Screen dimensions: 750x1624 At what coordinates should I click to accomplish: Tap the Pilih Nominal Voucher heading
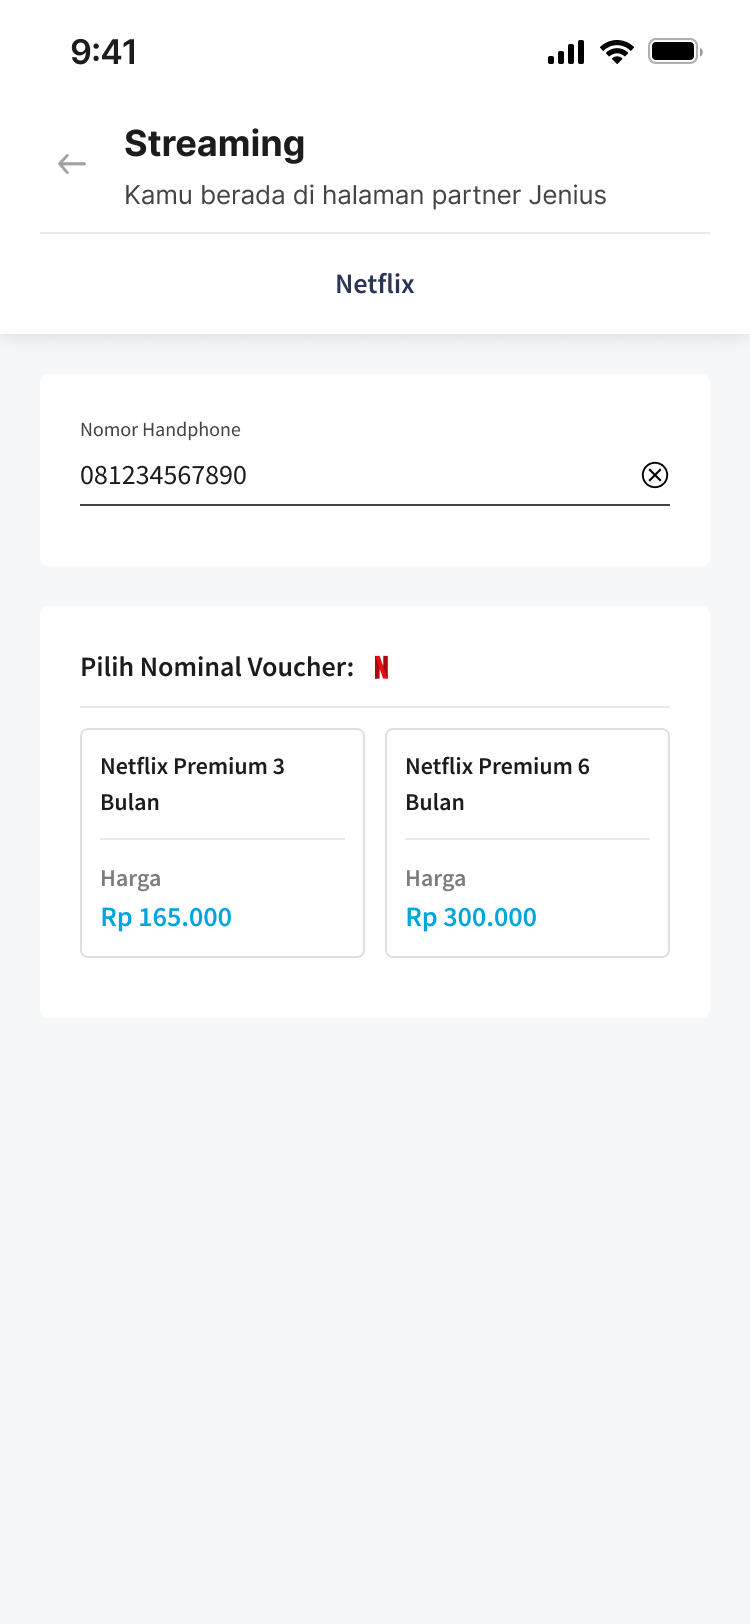(x=217, y=667)
